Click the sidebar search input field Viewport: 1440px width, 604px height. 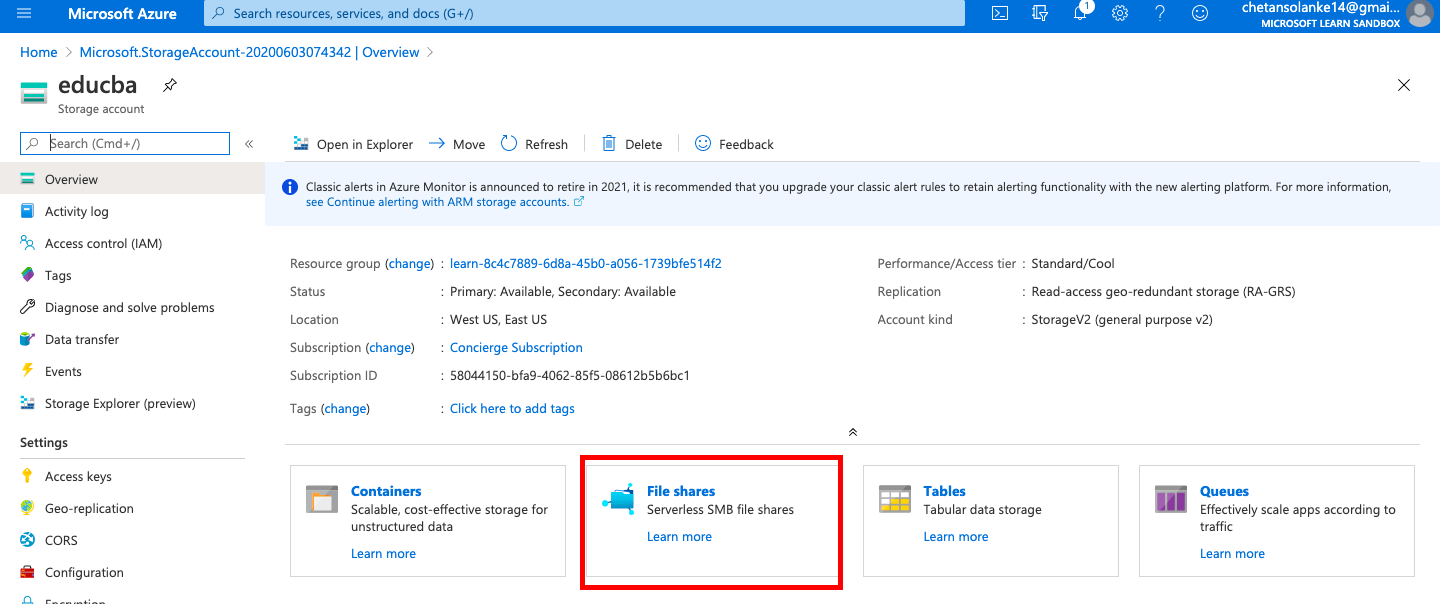(135, 143)
